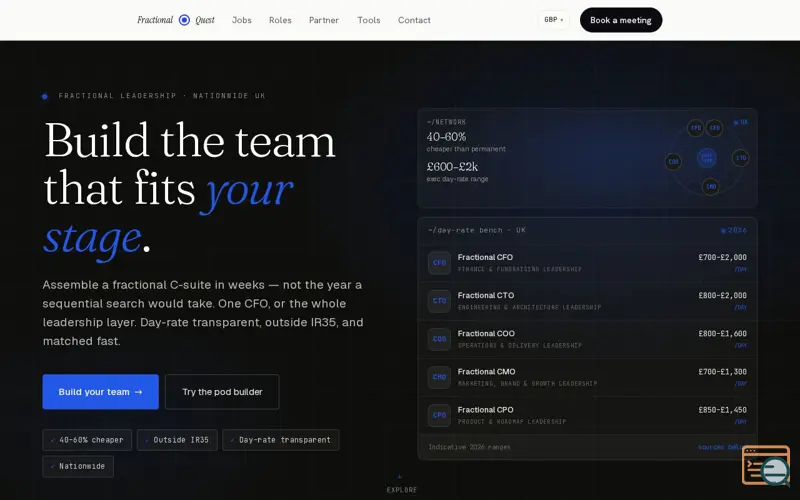The height and width of the screenshot is (500, 800).
Task: Open Try the pod builder
Action: click(222, 392)
